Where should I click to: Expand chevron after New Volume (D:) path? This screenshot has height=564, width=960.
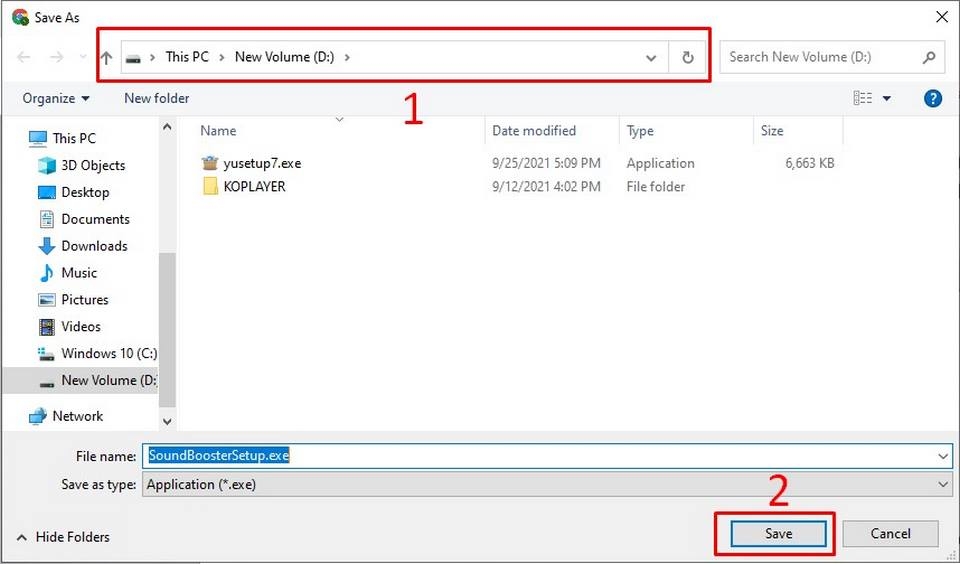(347, 57)
